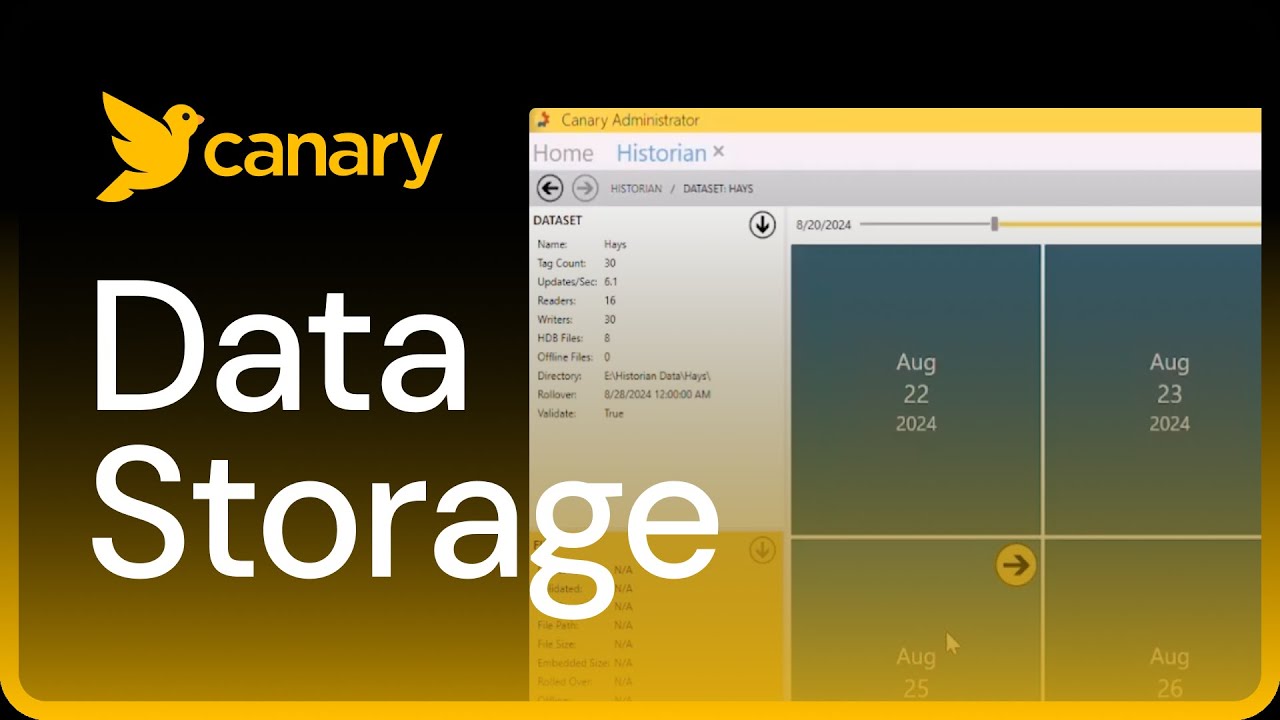
Task: Click the DATASET panel down-arrow icon
Action: (x=762, y=225)
